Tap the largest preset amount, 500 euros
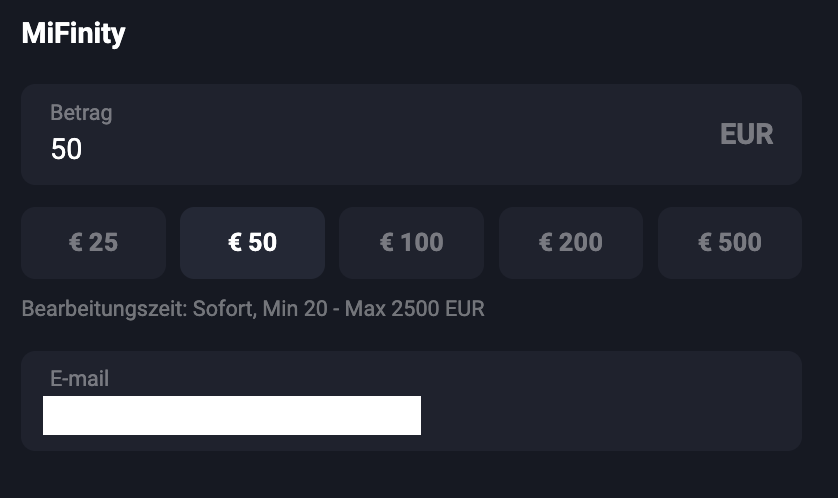 tap(729, 242)
